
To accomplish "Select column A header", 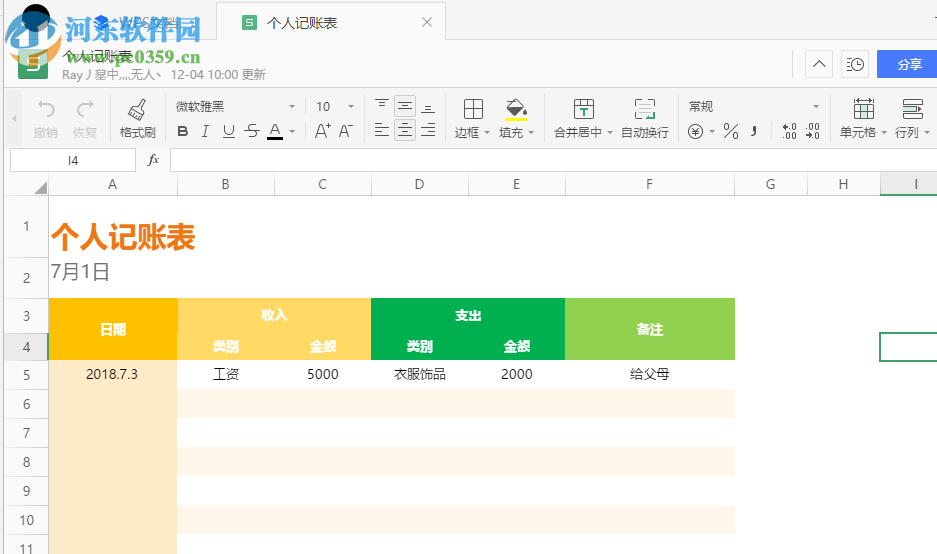I will pos(113,184).
